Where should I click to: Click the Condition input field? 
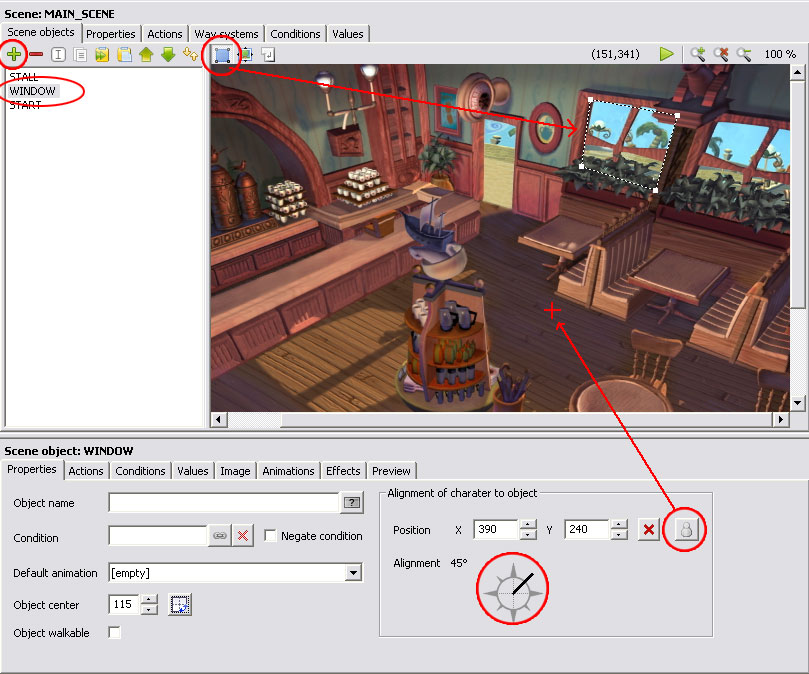coord(158,536)
